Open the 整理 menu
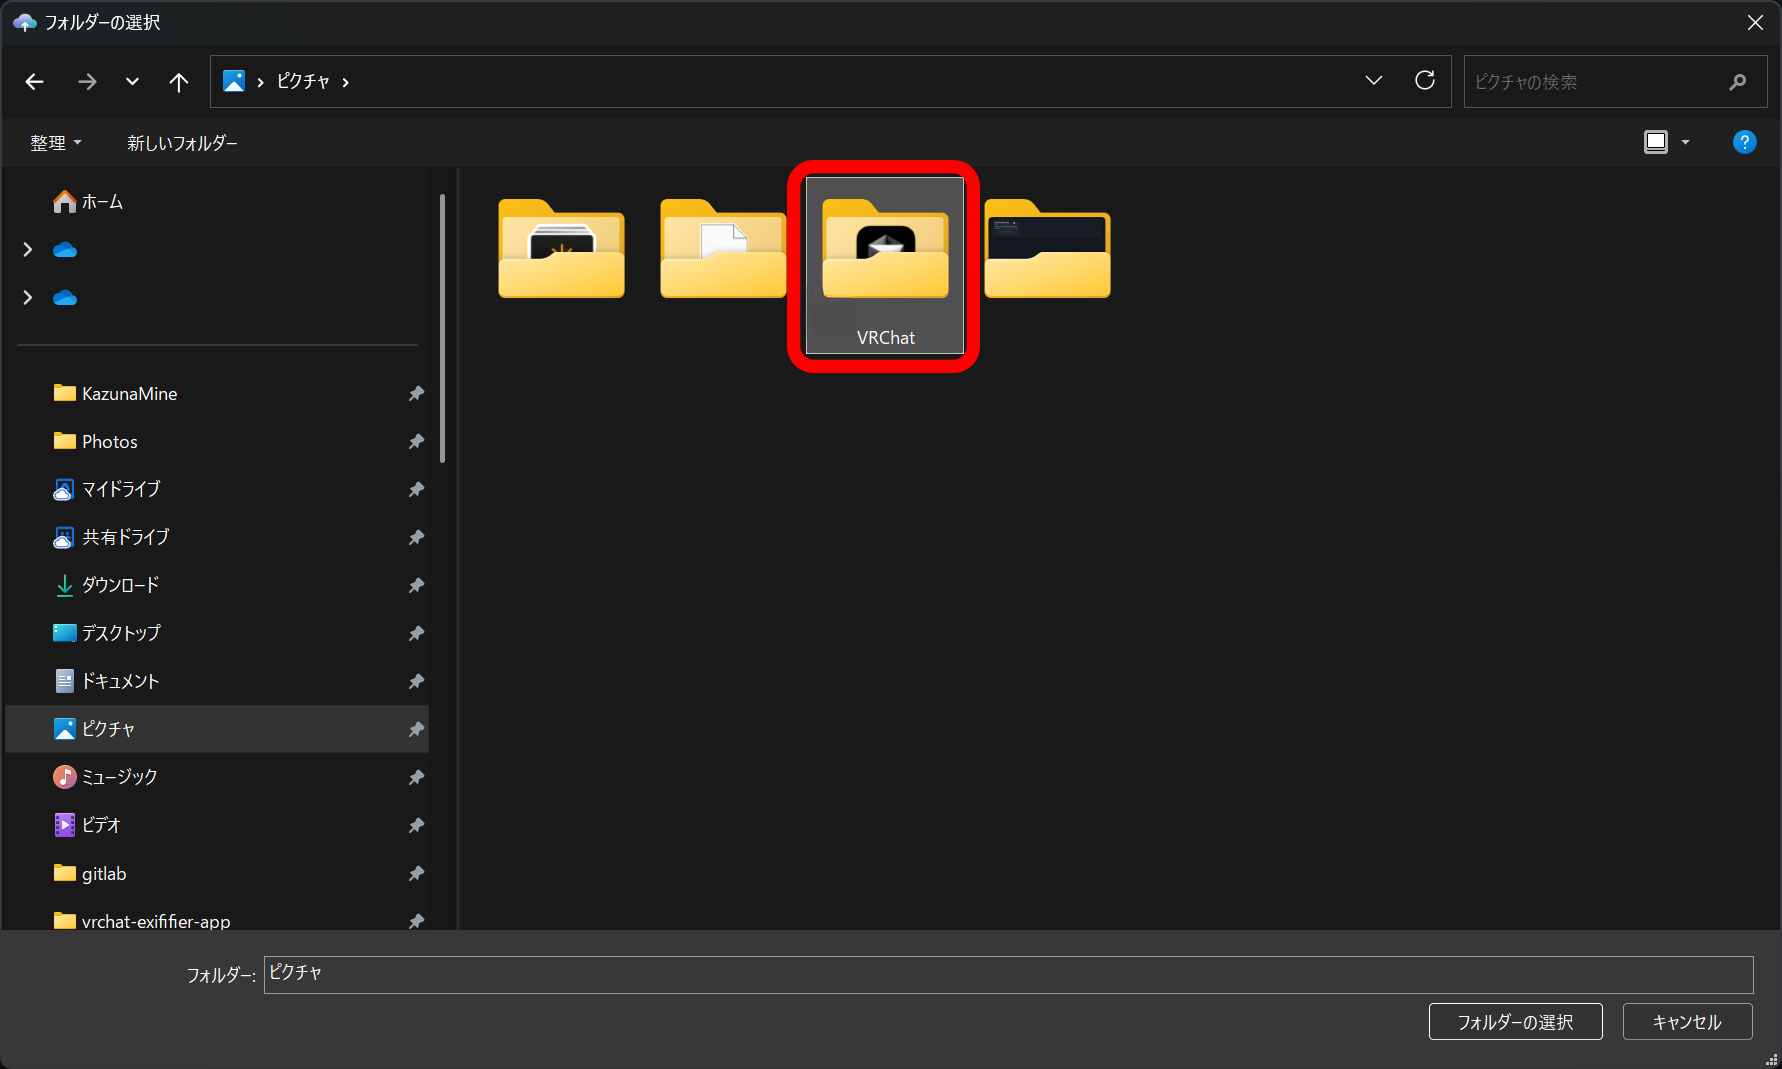The width and height of the screenshot is (1782, 1069). click(x=56, y=143)
